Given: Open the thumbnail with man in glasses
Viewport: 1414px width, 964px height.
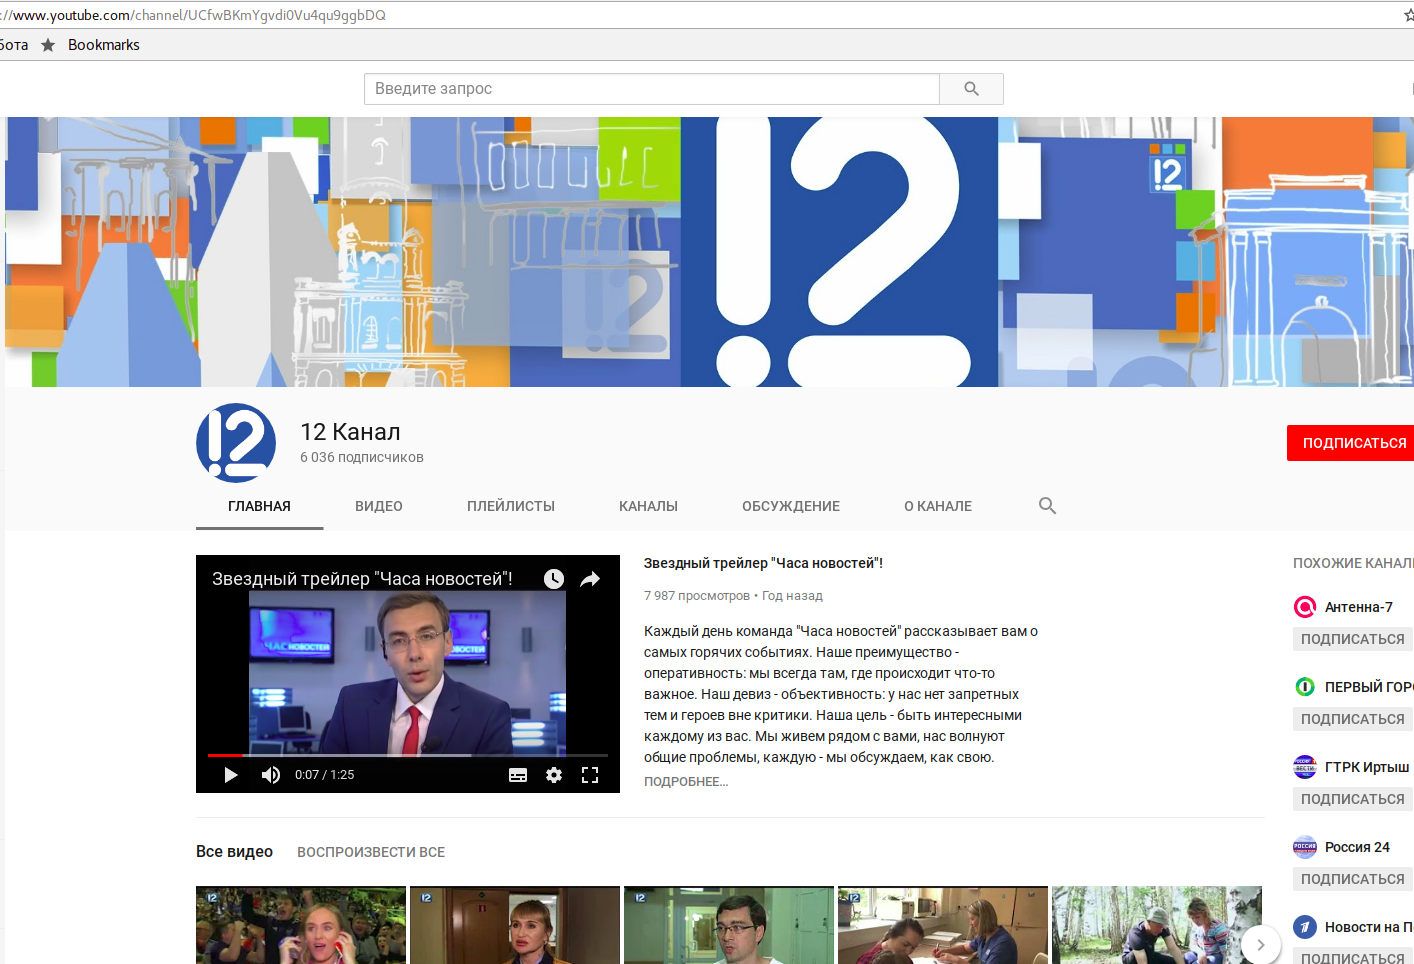Looking at the screenshot, I should pyautogui.click(x=729, y=925).
